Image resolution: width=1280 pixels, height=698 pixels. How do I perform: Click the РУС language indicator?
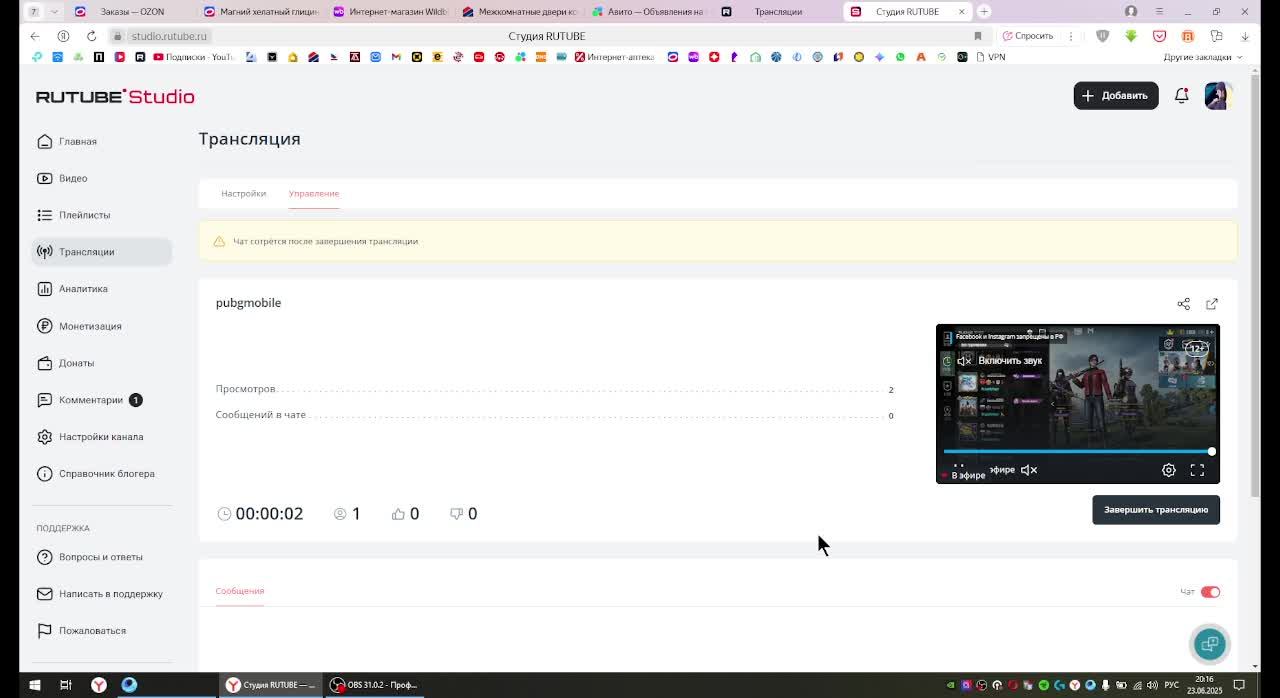1171,685
